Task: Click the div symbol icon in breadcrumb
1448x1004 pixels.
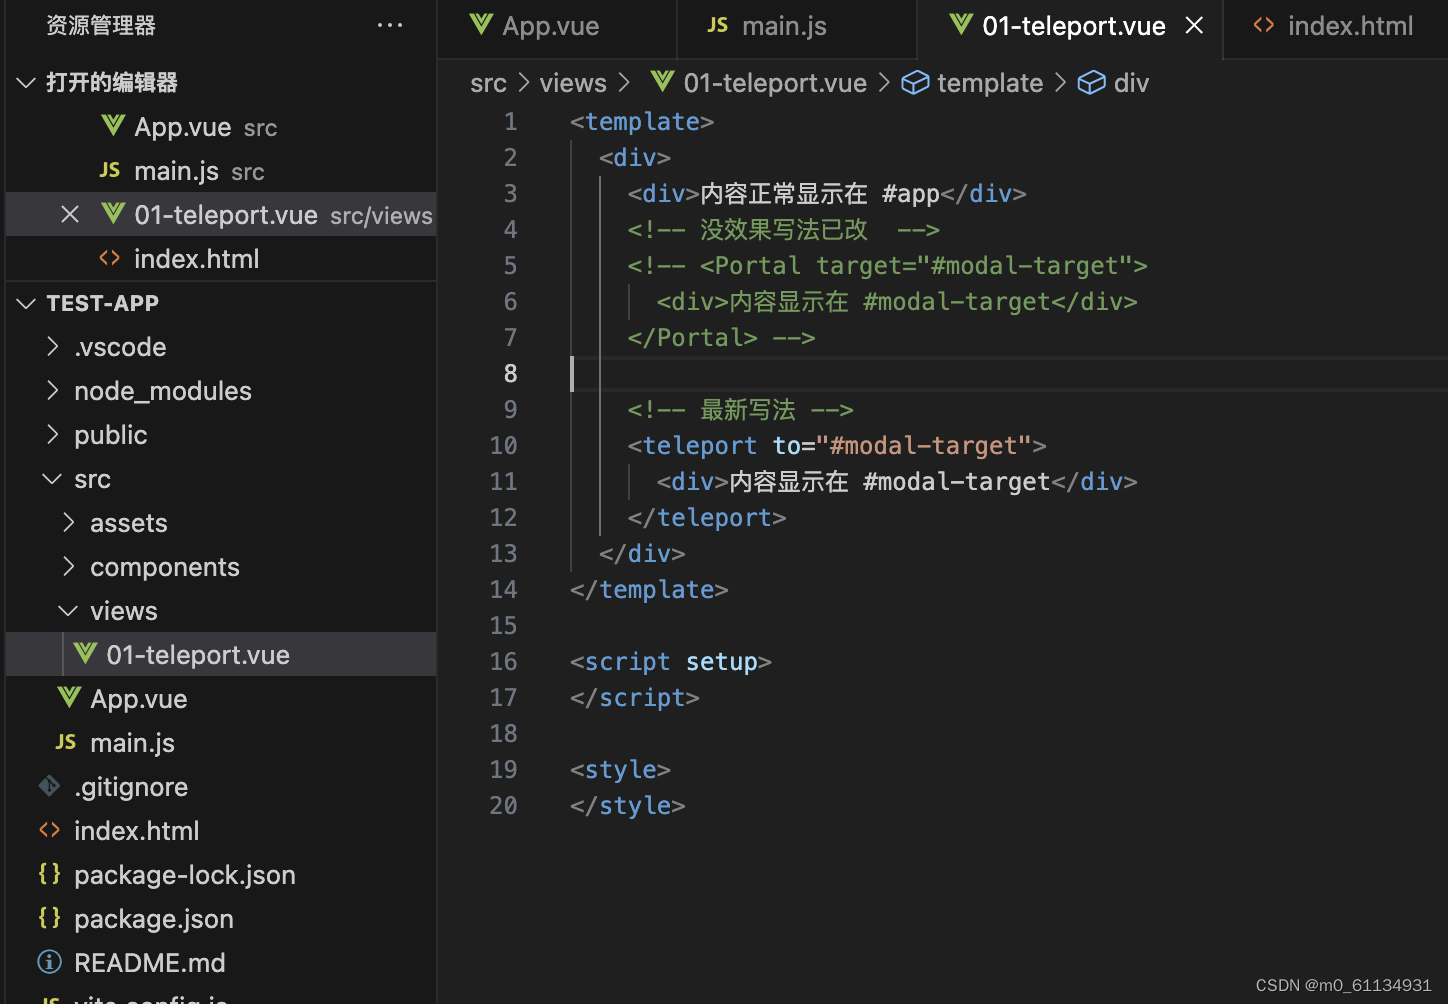Action: [x=1091, y=82]
